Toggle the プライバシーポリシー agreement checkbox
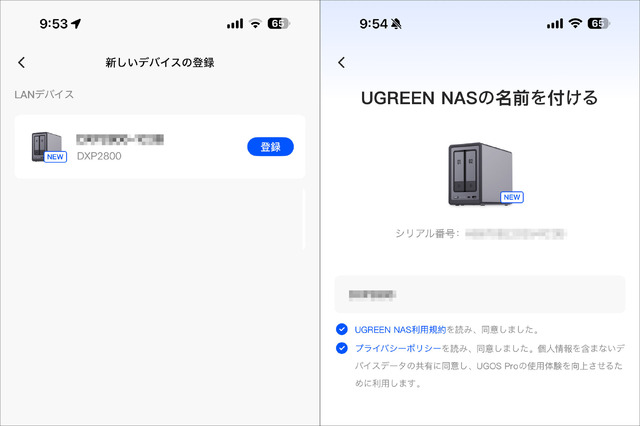640x426 pixels. (342, 348)
